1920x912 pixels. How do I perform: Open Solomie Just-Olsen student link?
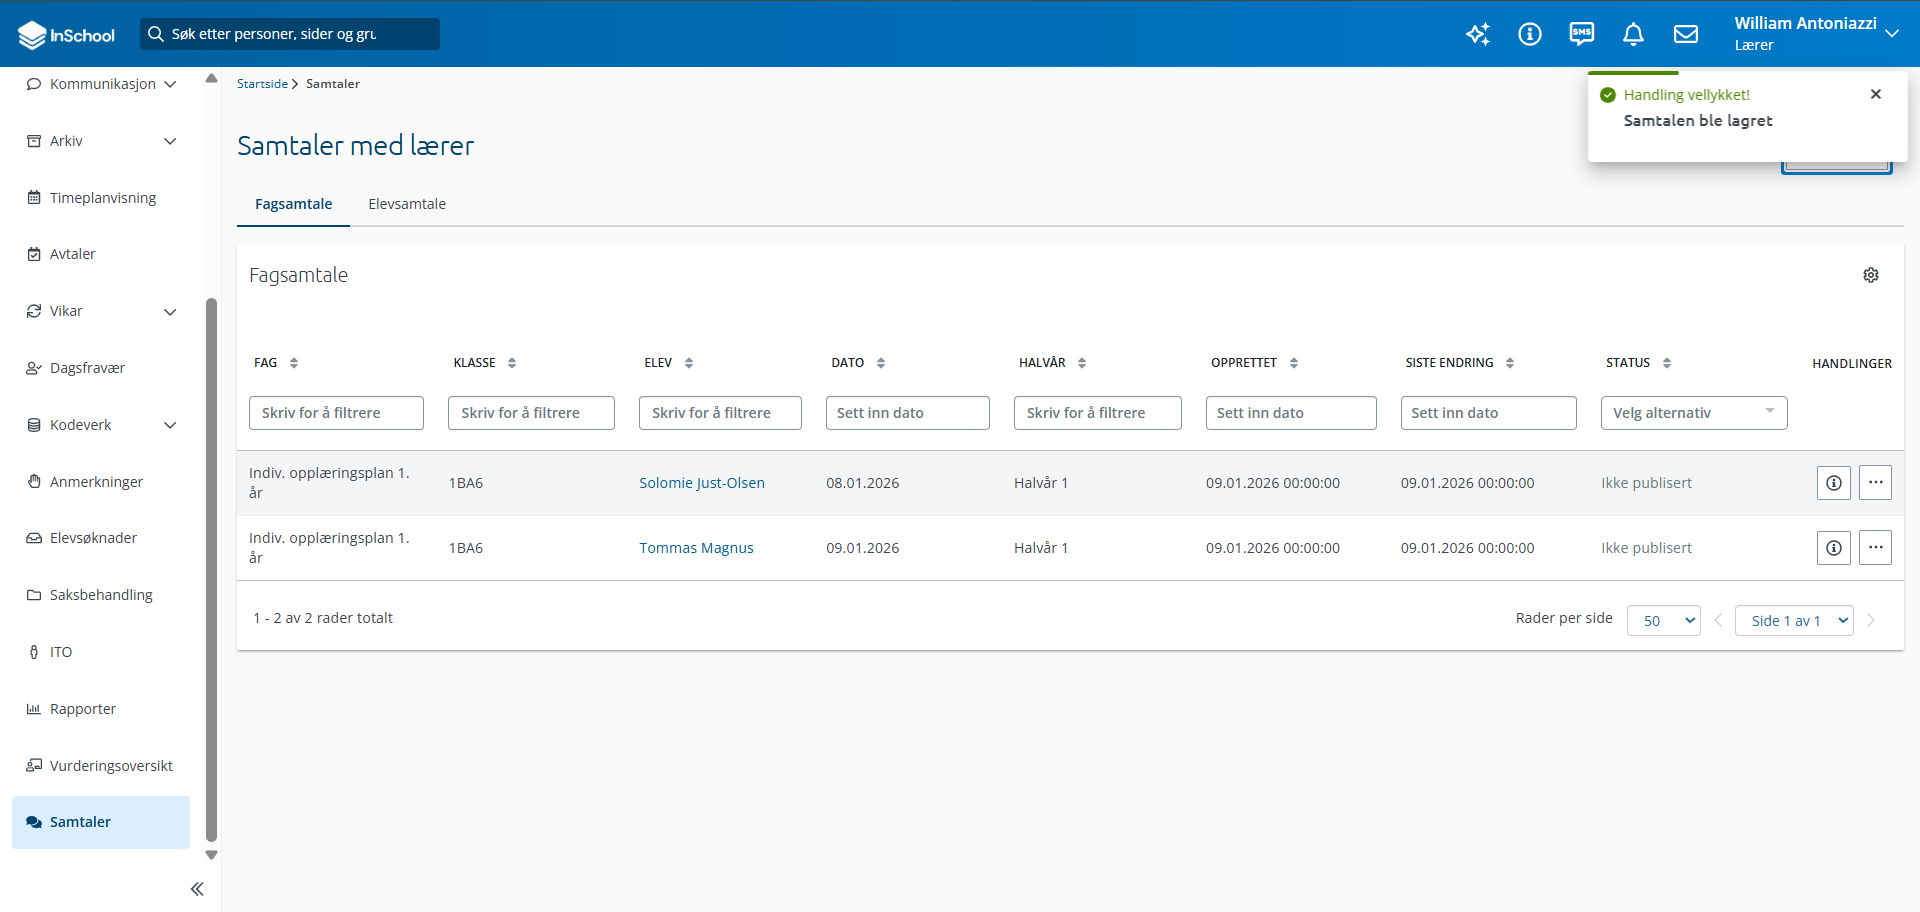(x=702, y=483)
